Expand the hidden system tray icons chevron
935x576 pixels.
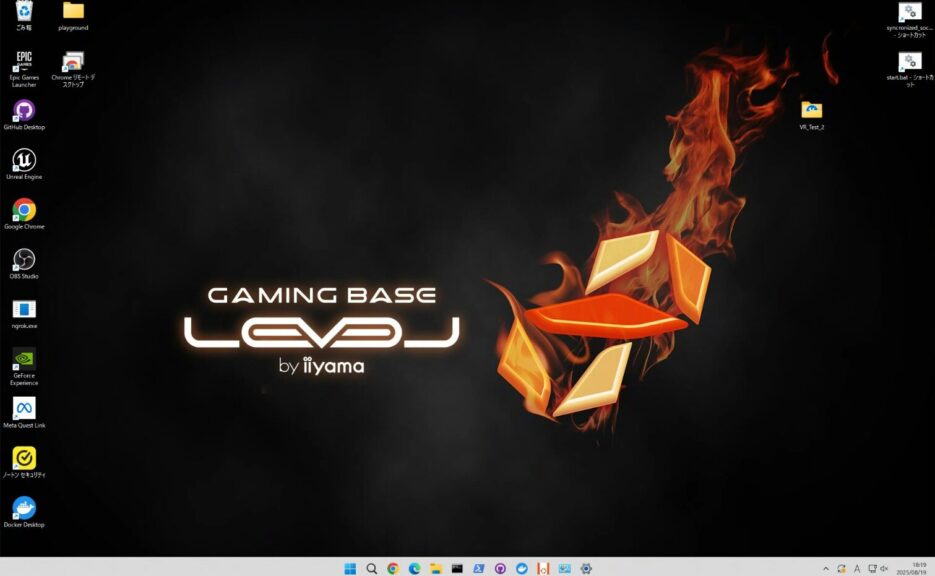pos(826,569)
